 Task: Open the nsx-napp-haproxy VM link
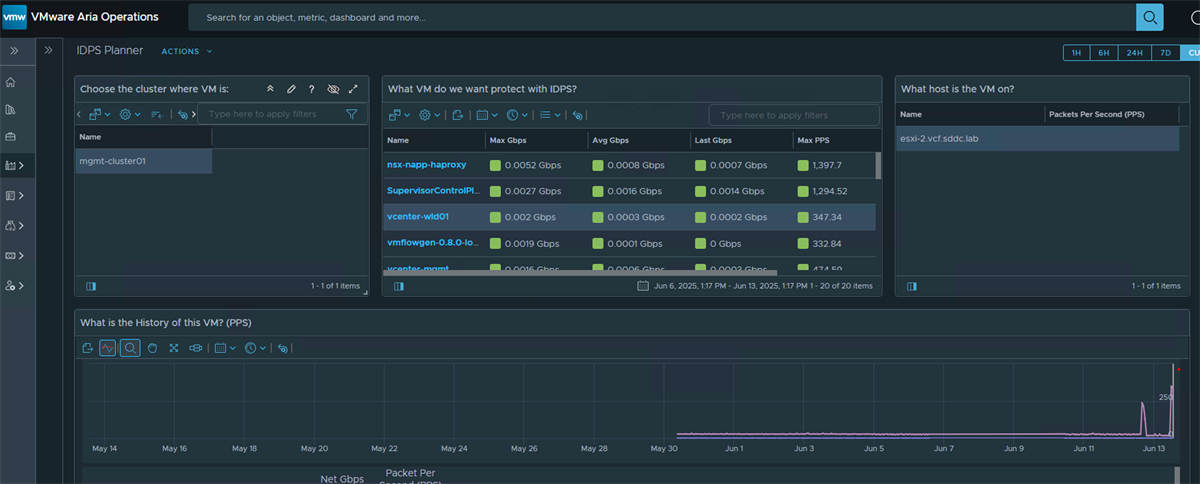(427, 165)
